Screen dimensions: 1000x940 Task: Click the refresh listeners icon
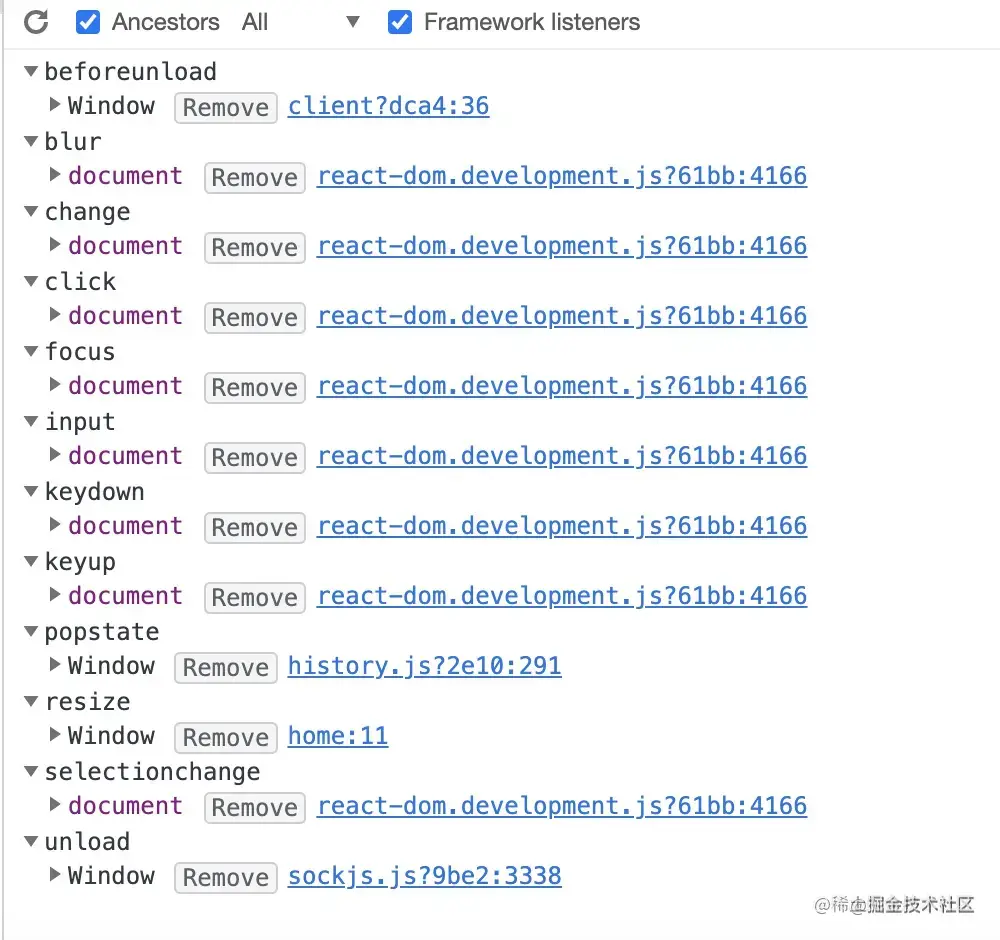point(36,22)
